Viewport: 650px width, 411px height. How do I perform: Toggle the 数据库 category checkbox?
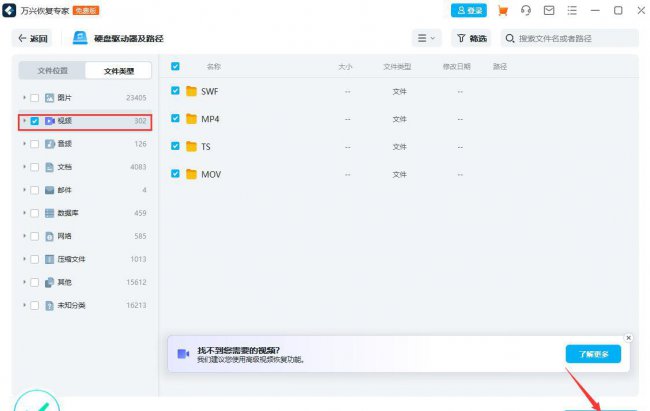tap(35, 213)
